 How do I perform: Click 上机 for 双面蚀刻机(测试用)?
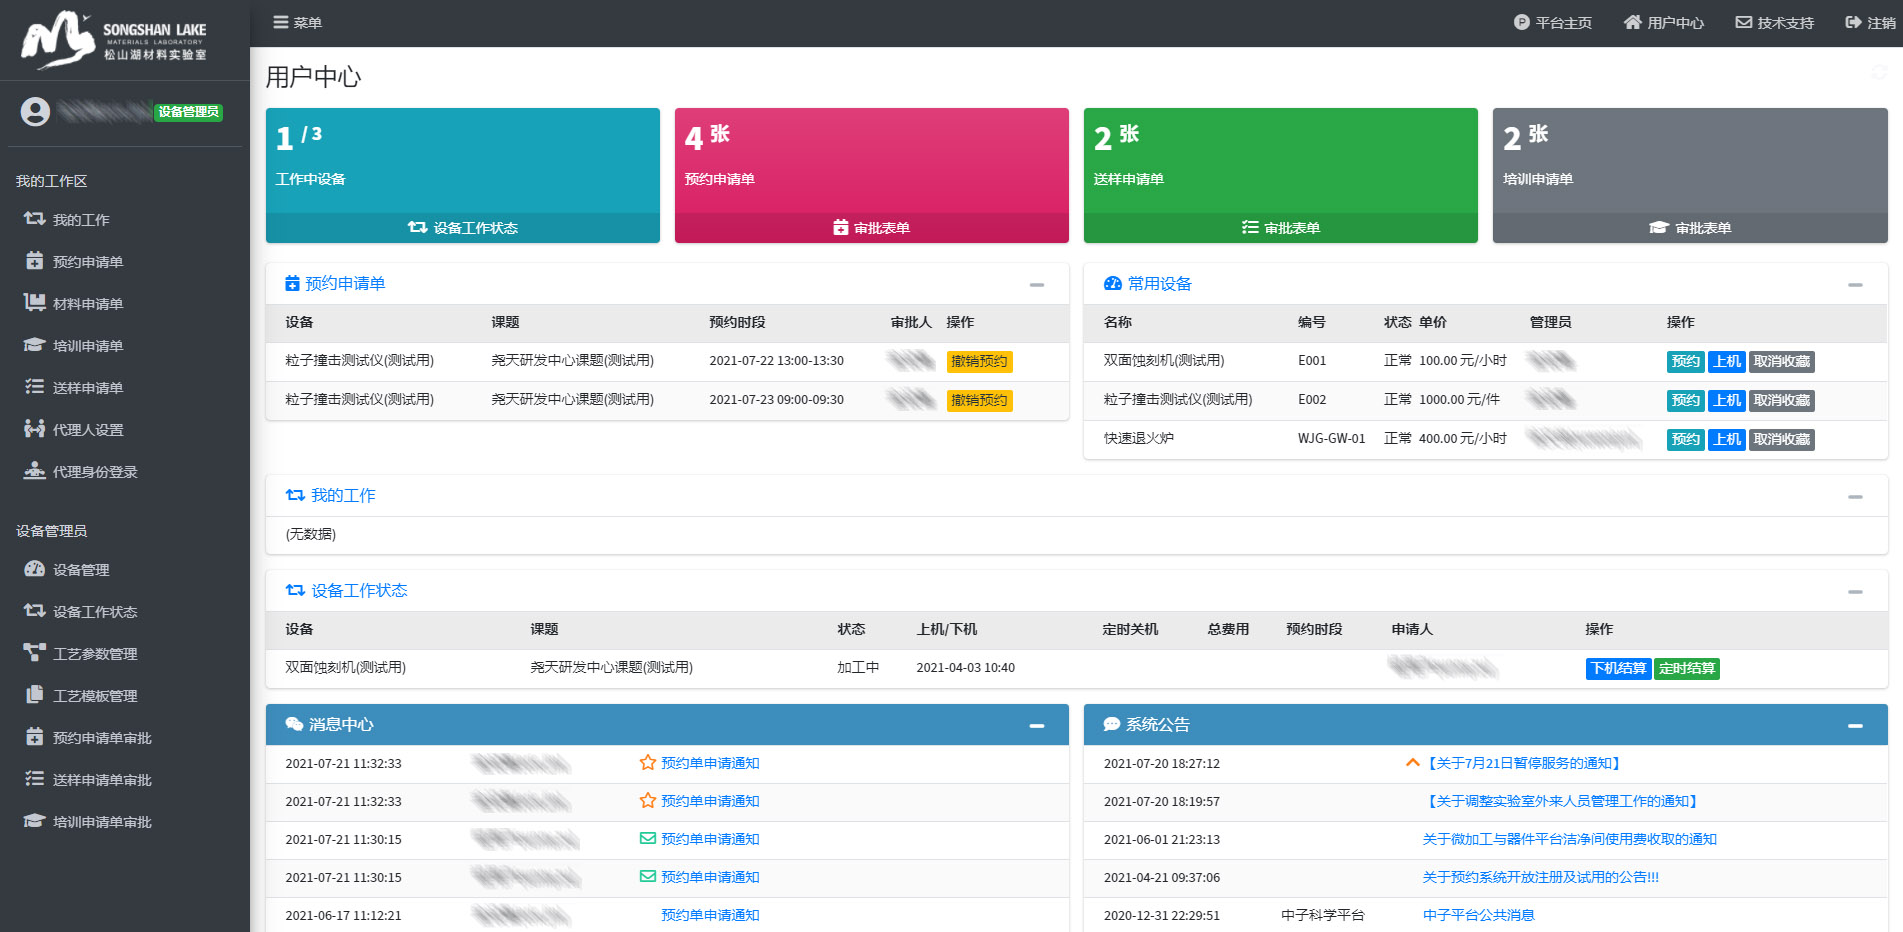(x=1726, y=361)
